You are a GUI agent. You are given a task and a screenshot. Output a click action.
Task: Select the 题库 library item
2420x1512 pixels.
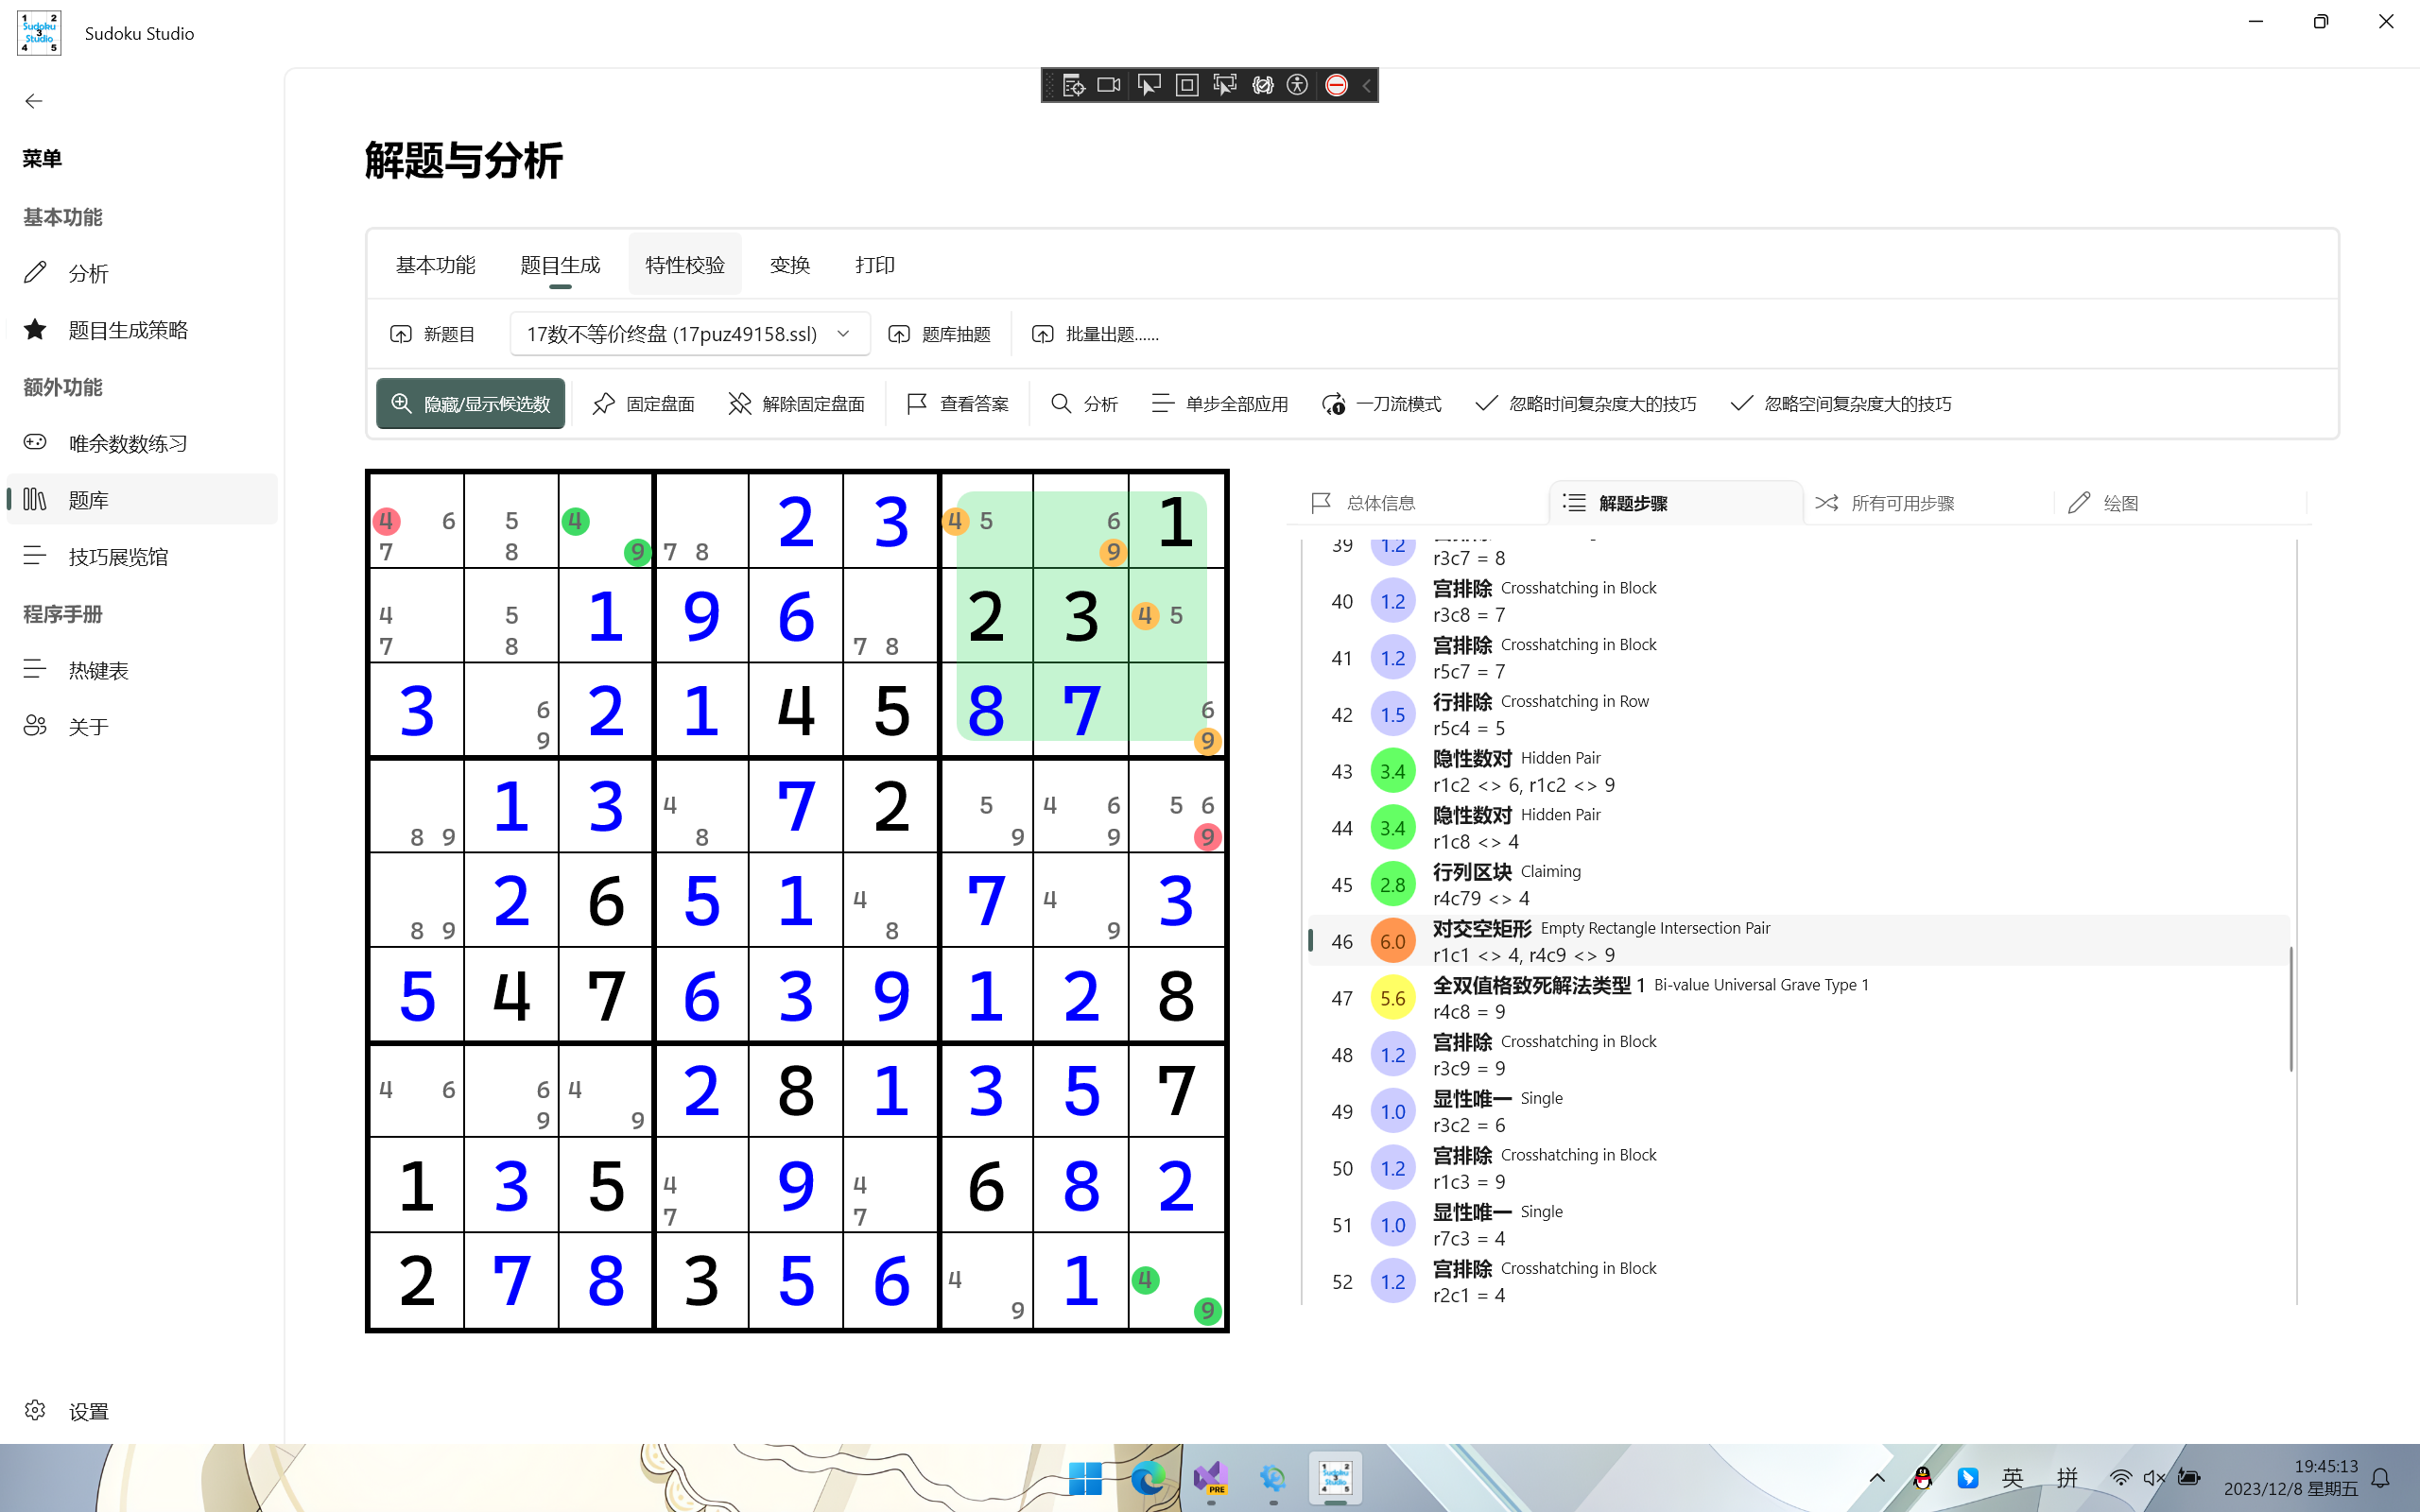(x=141, y=499)
